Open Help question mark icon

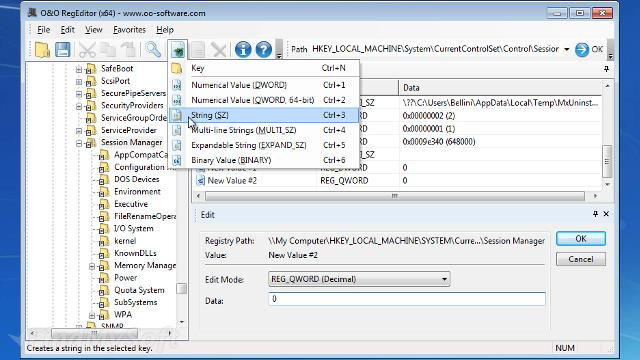tap(264, 50)
